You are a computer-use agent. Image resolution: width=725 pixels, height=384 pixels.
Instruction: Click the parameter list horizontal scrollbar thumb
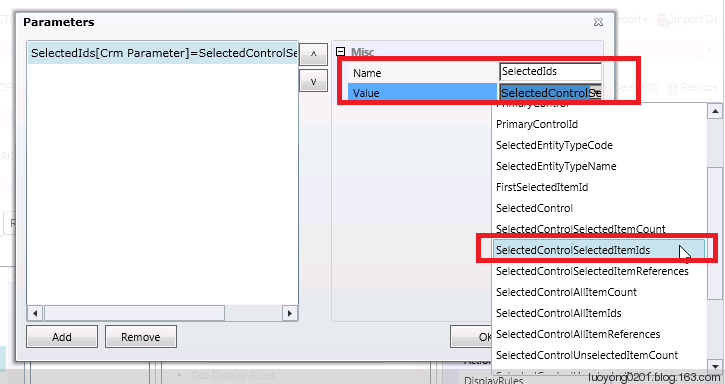134,313
